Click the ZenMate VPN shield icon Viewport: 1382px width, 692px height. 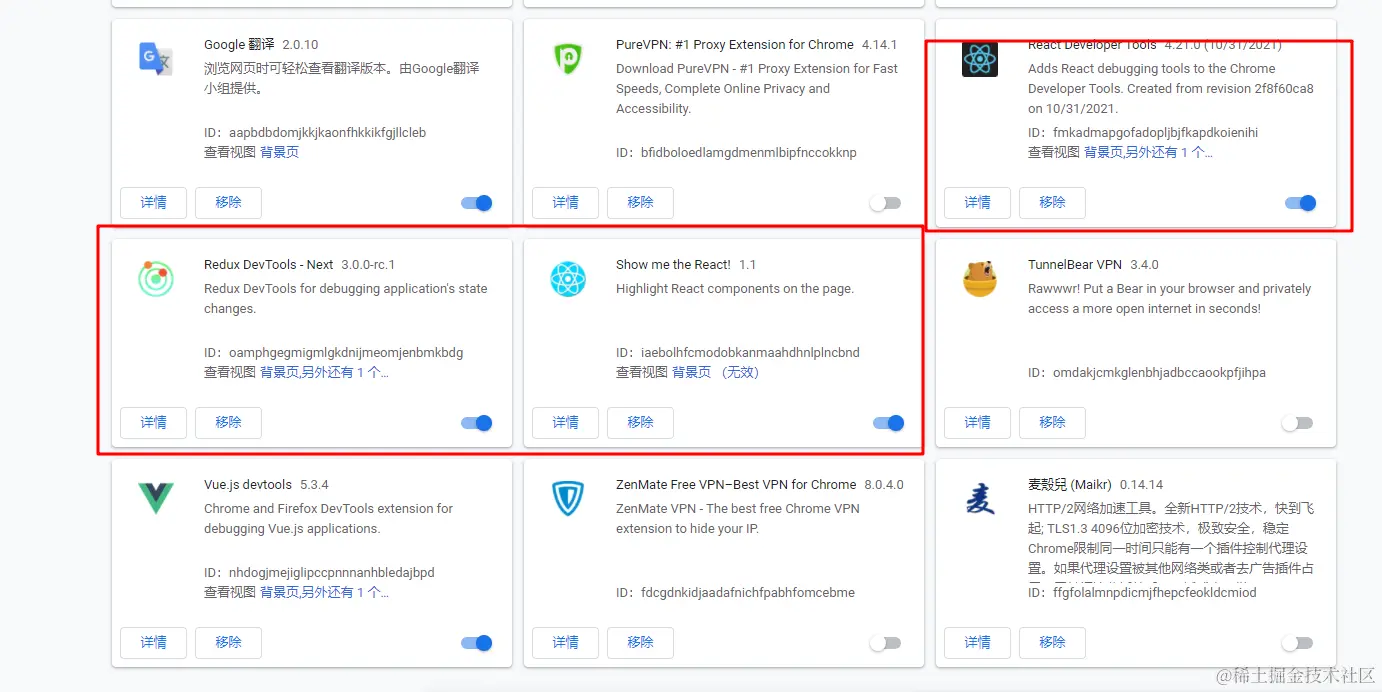[568, 499]
